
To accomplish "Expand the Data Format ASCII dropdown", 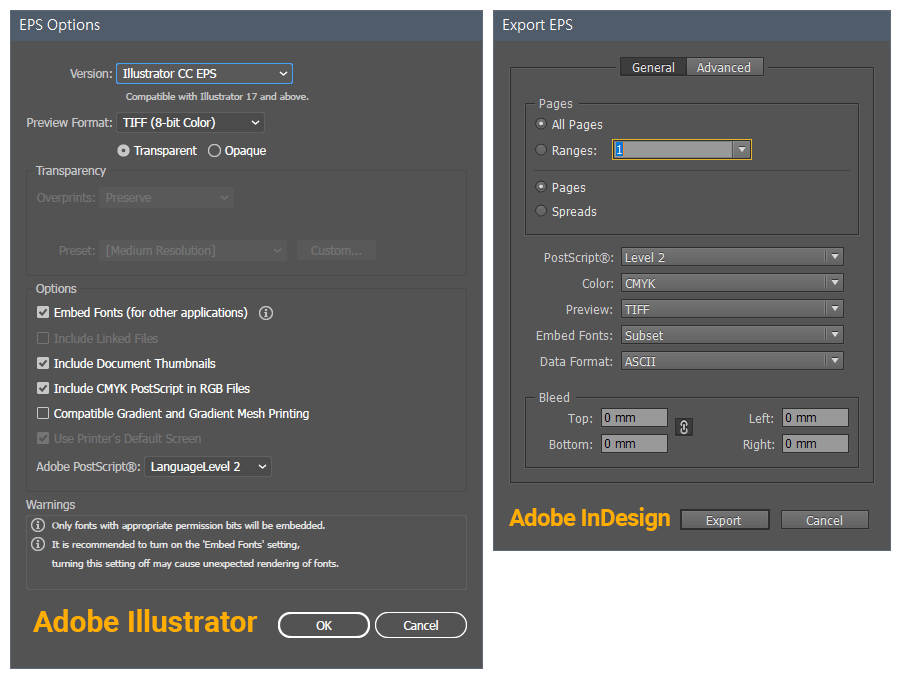I will pyautogui.click(x=732, y=361).
